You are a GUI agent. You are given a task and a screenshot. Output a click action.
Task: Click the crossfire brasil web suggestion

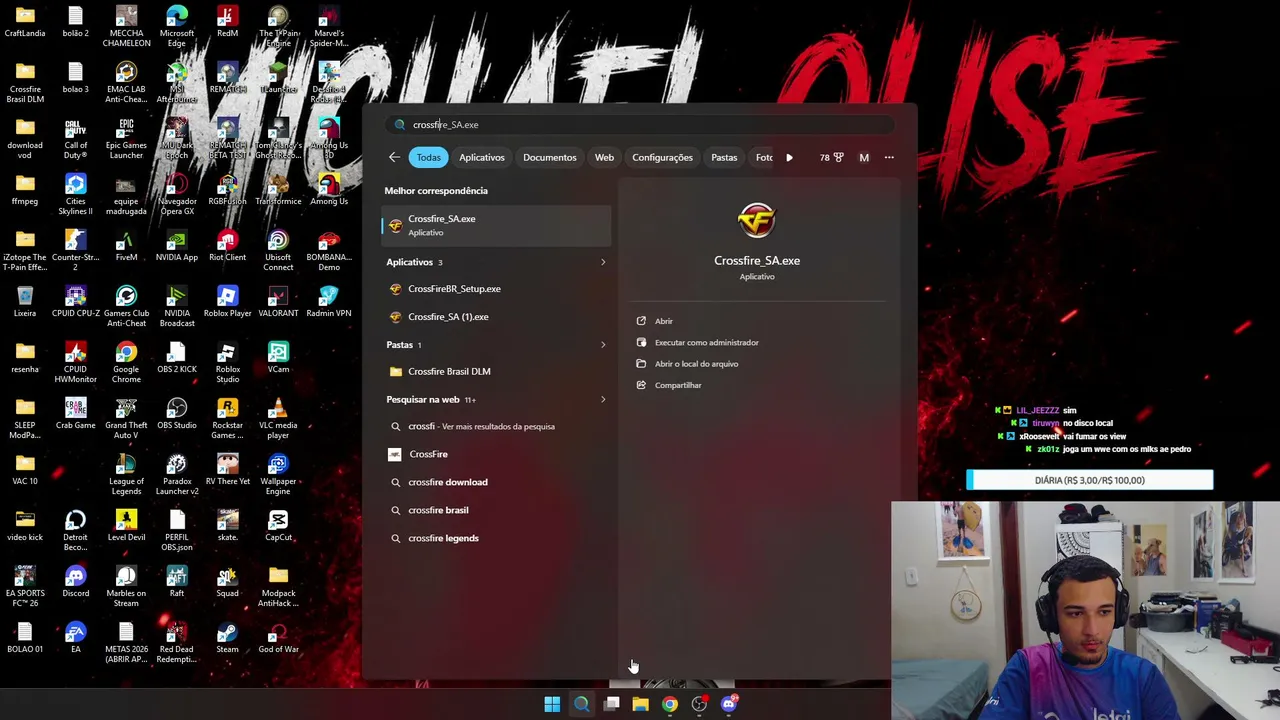(x=496, y=510)
